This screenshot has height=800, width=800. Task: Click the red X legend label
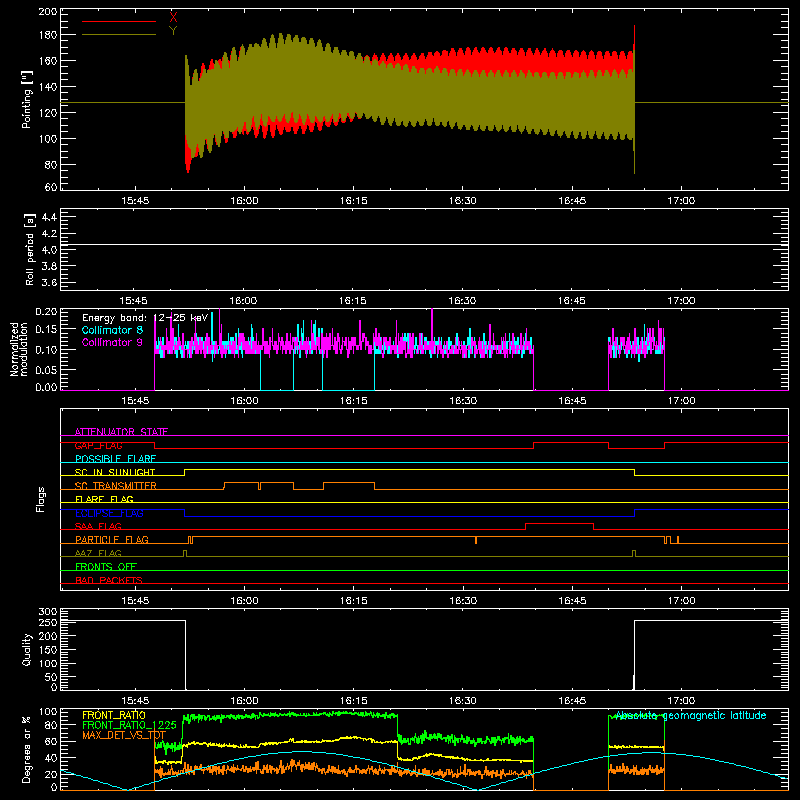click(x=173, y=17)
